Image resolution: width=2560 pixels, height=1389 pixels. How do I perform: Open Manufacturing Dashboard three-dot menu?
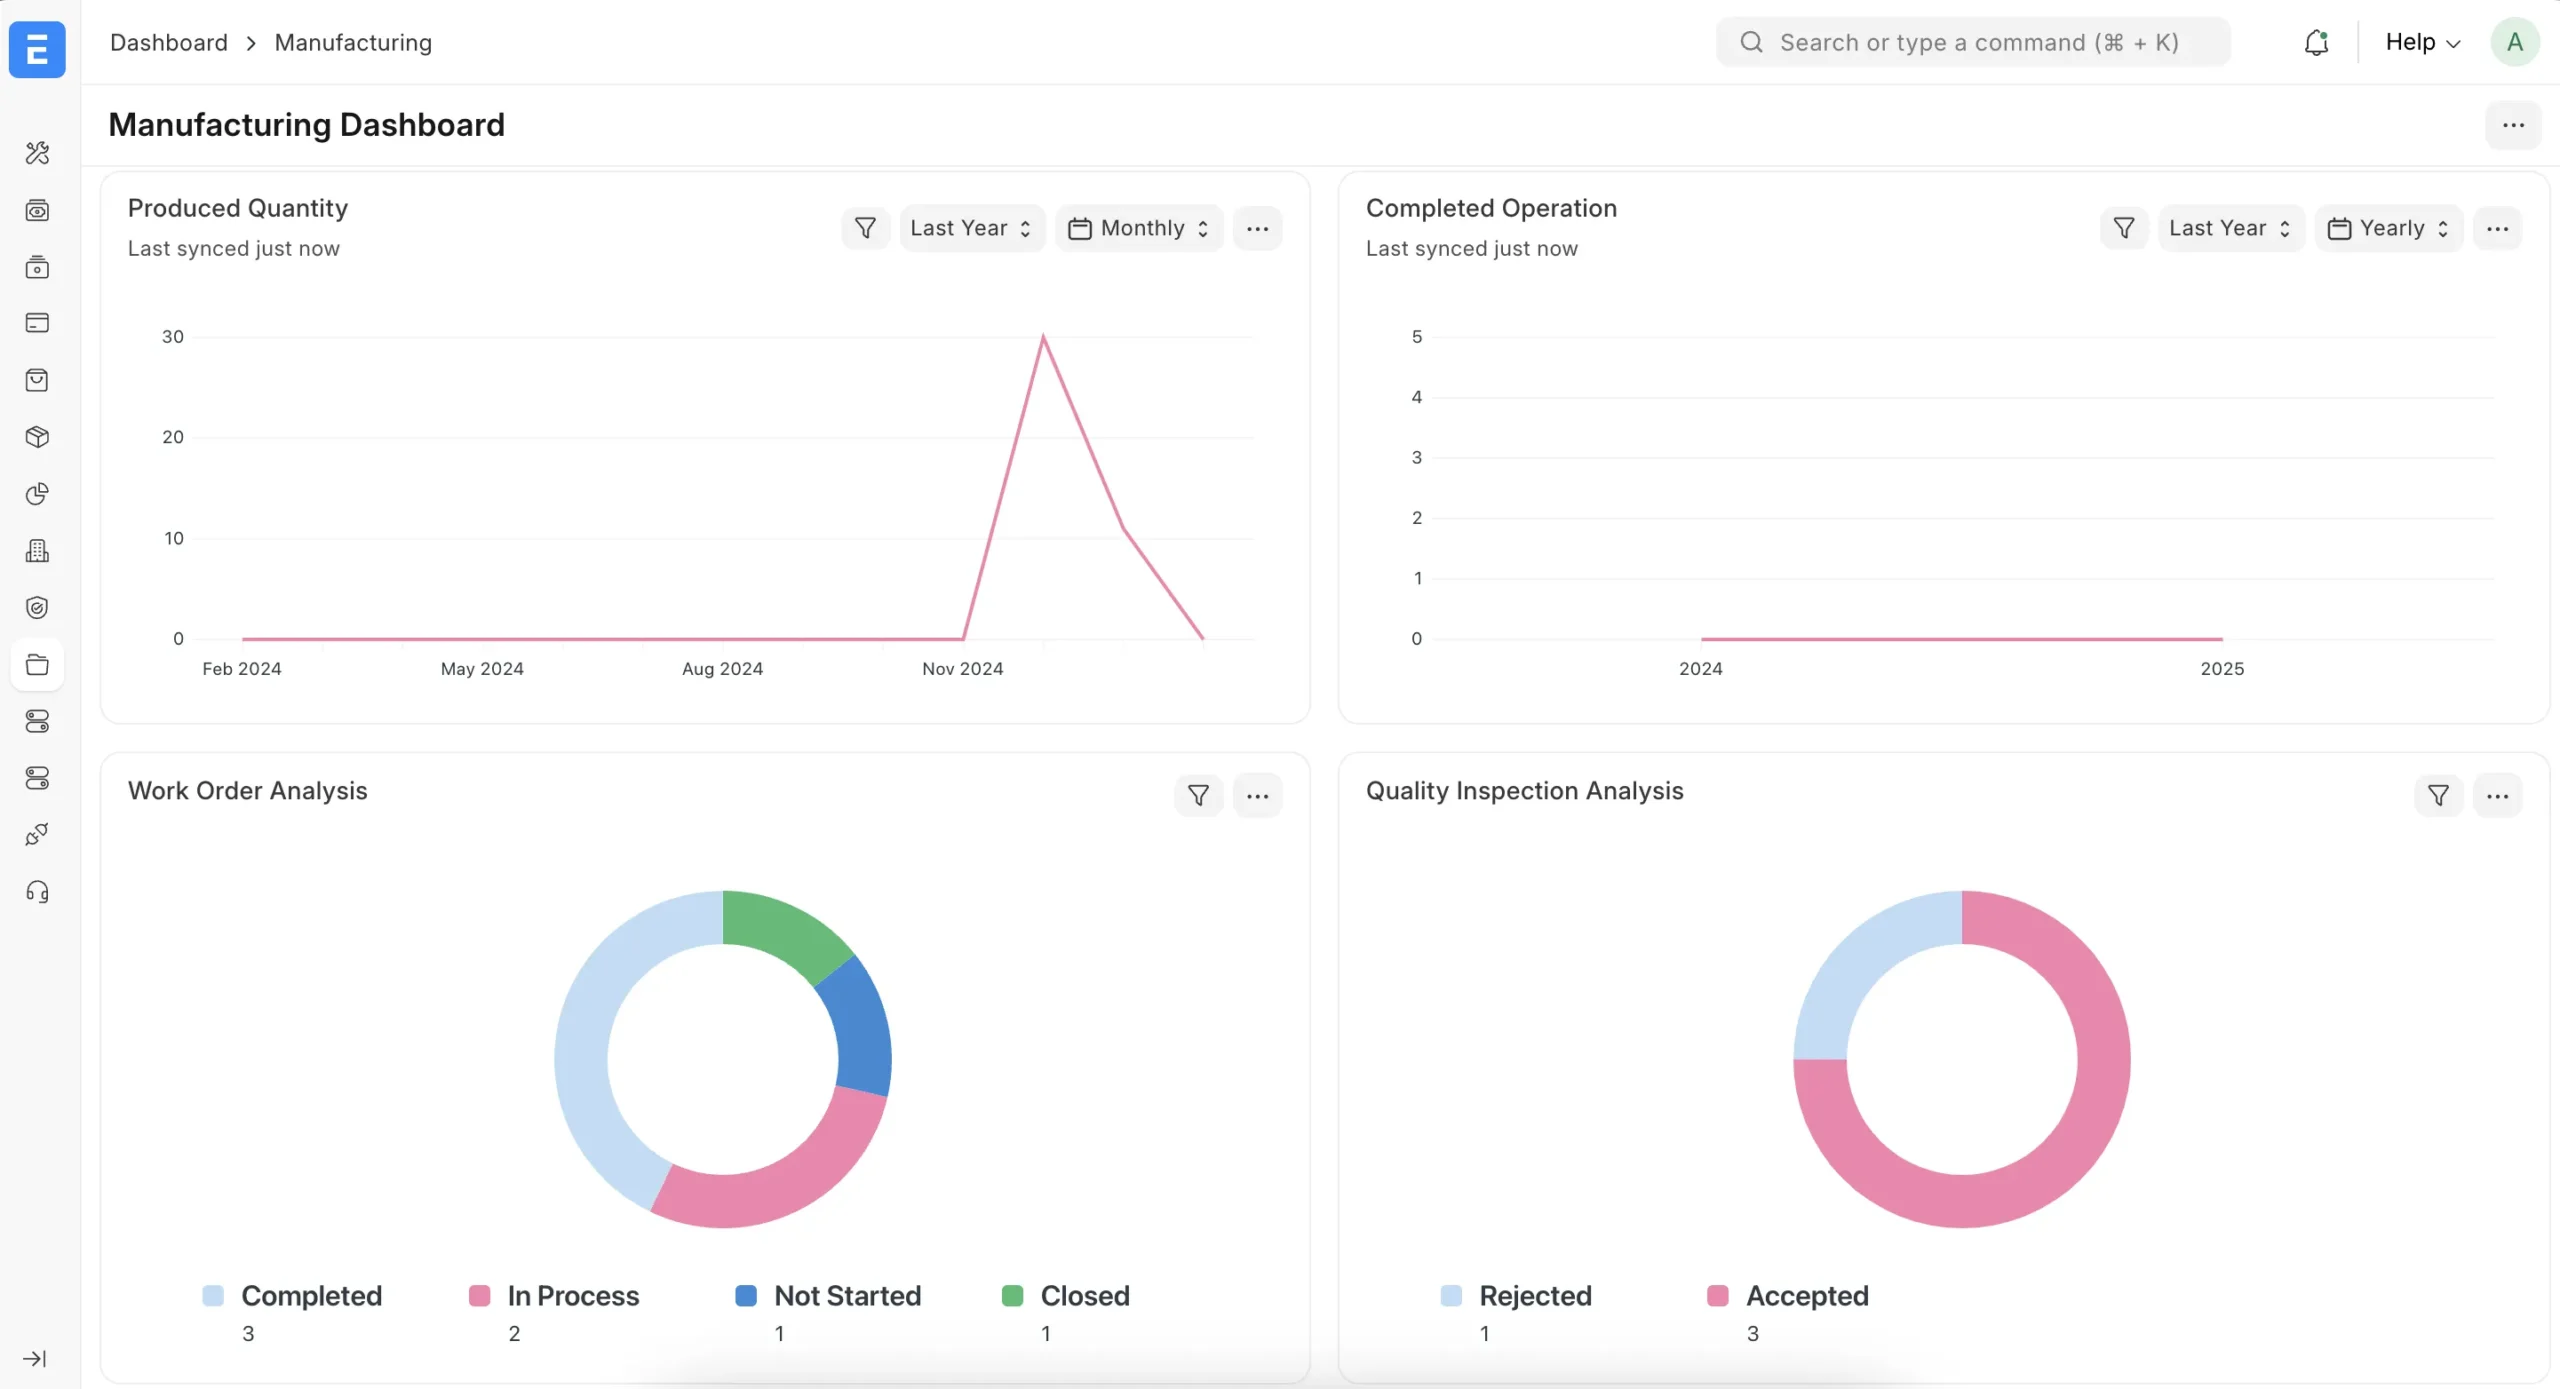click(x=2513, y=125)
